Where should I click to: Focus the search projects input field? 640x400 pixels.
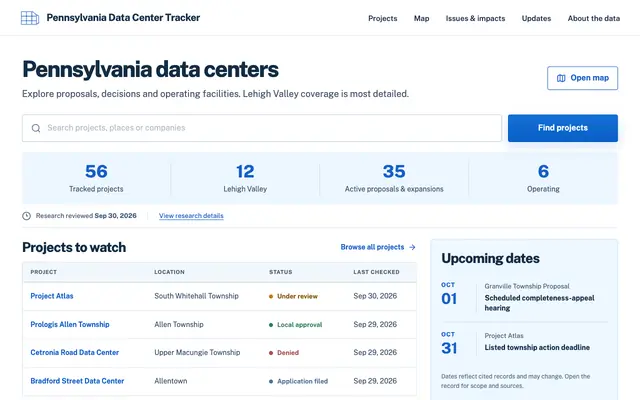click(262, 128)
